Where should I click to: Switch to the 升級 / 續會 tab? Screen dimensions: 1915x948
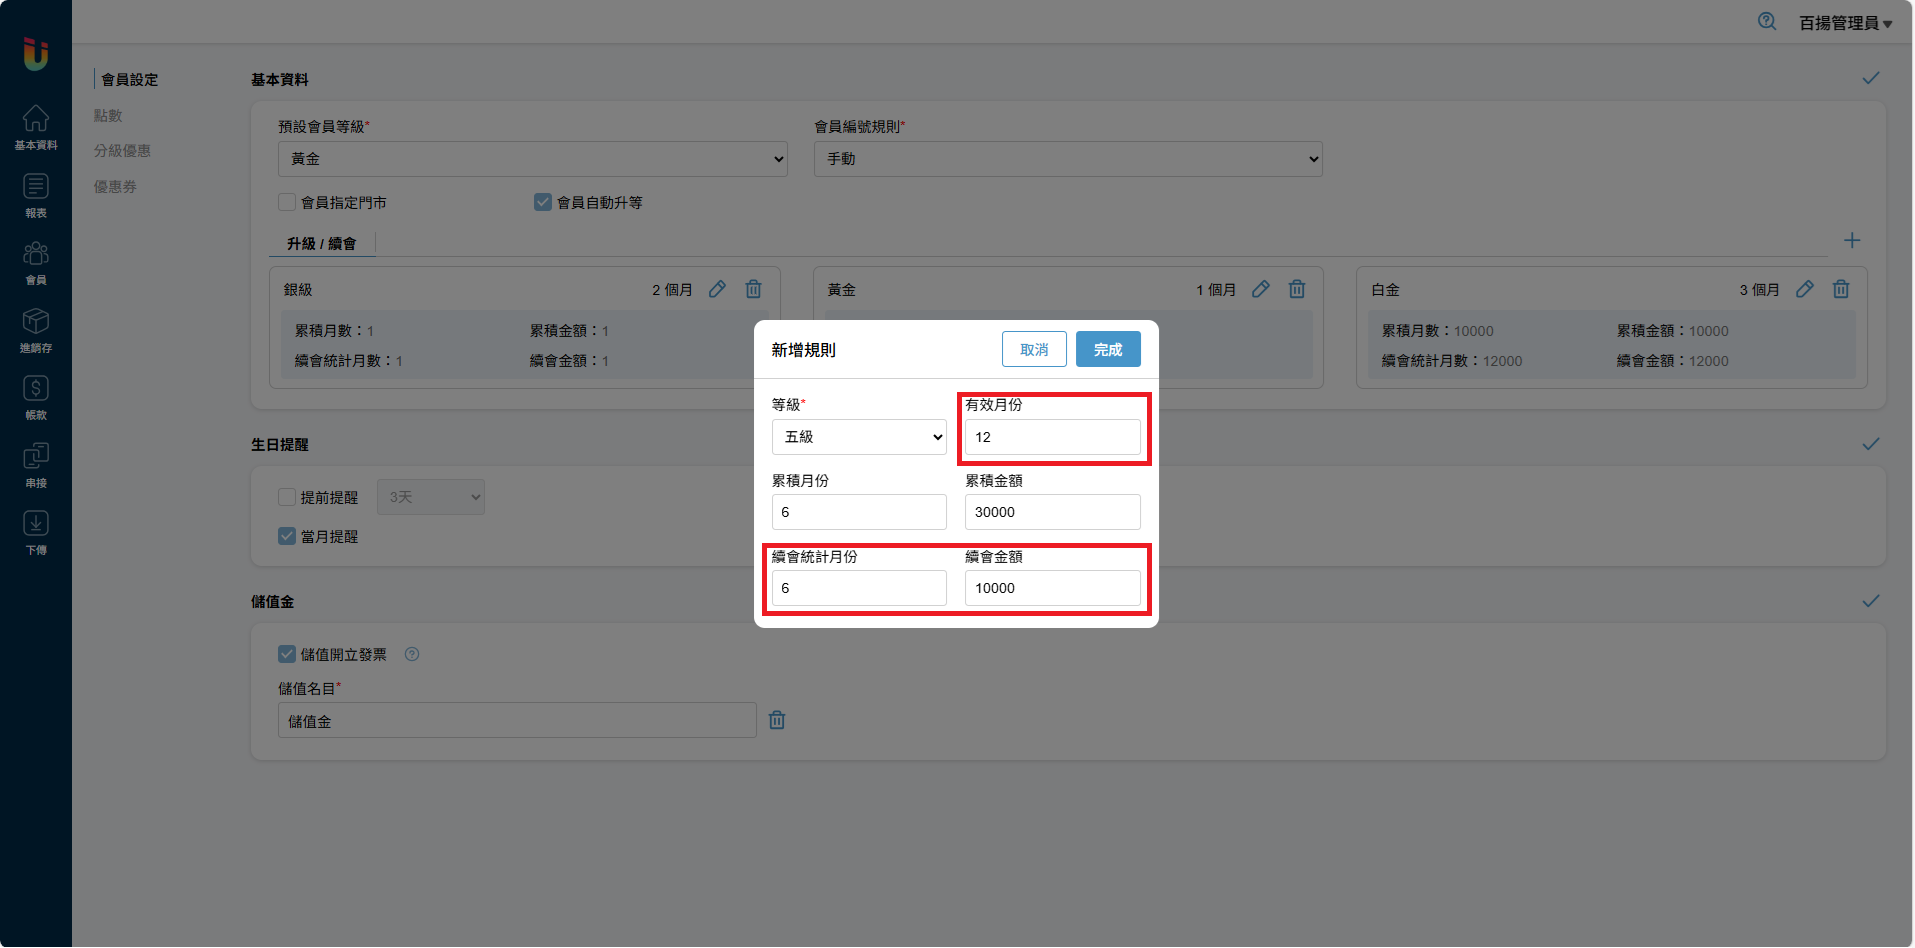(x=321, y=244)
